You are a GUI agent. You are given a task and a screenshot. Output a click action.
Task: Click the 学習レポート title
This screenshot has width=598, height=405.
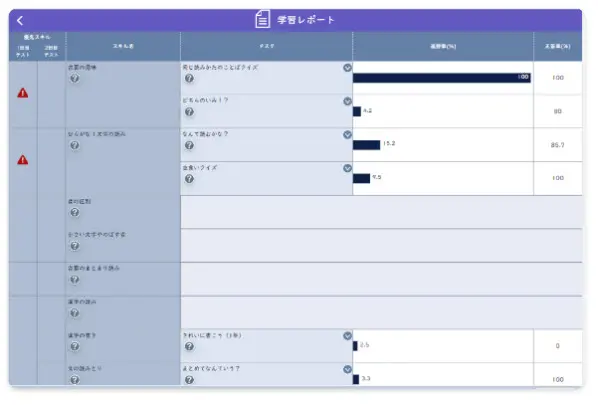point(306,20)
